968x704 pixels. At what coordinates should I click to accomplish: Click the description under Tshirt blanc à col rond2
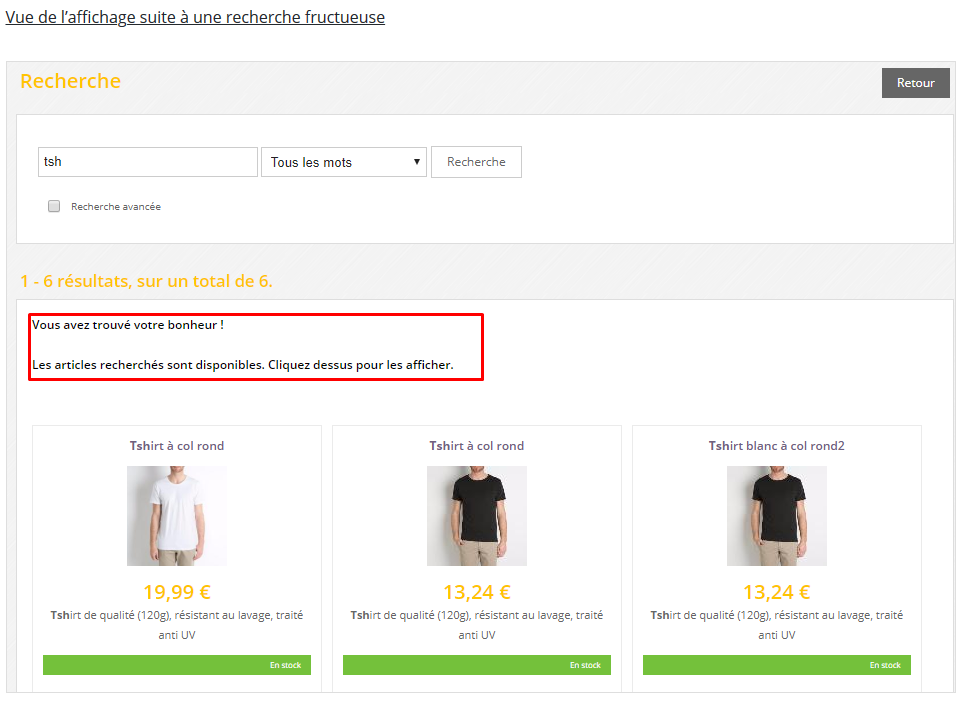click(x=777, y=625)
